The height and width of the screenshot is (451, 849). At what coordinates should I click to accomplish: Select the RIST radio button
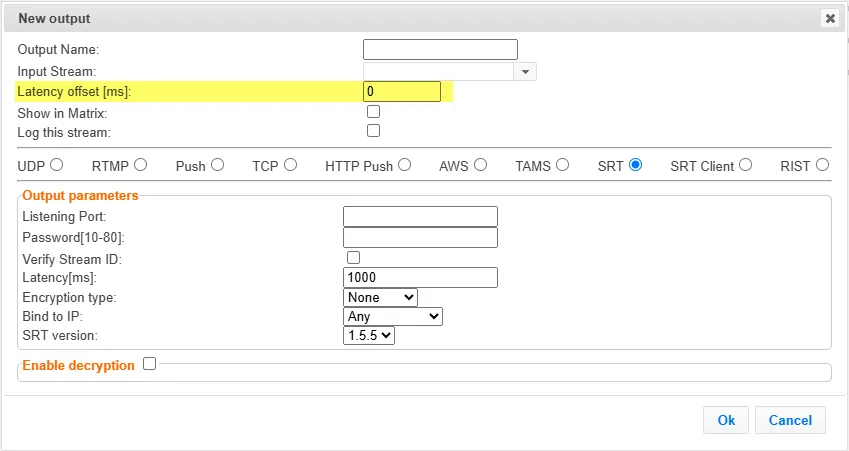point(822,165)
